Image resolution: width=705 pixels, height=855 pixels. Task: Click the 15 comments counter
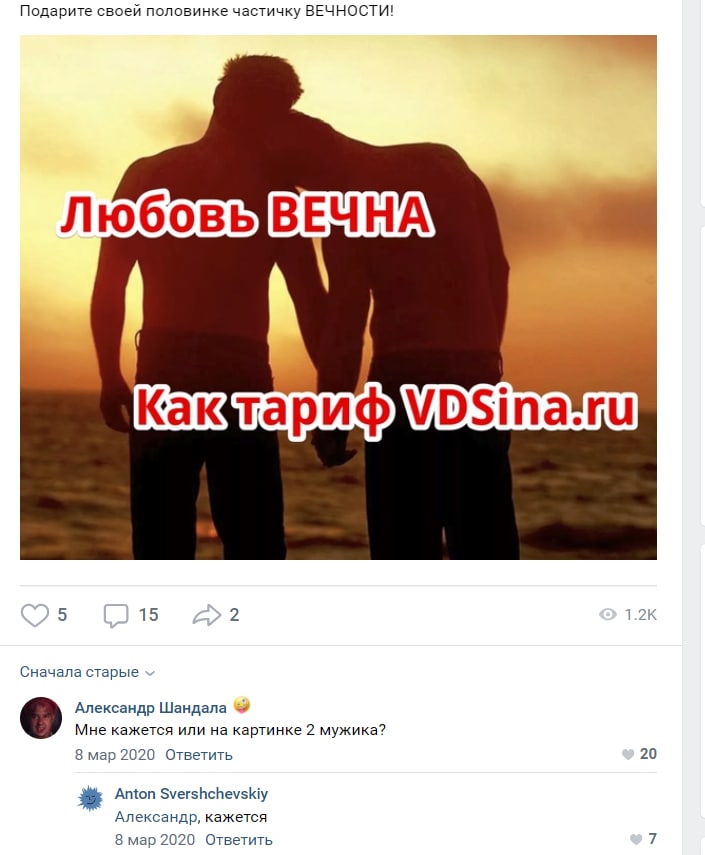coord(148,615)
